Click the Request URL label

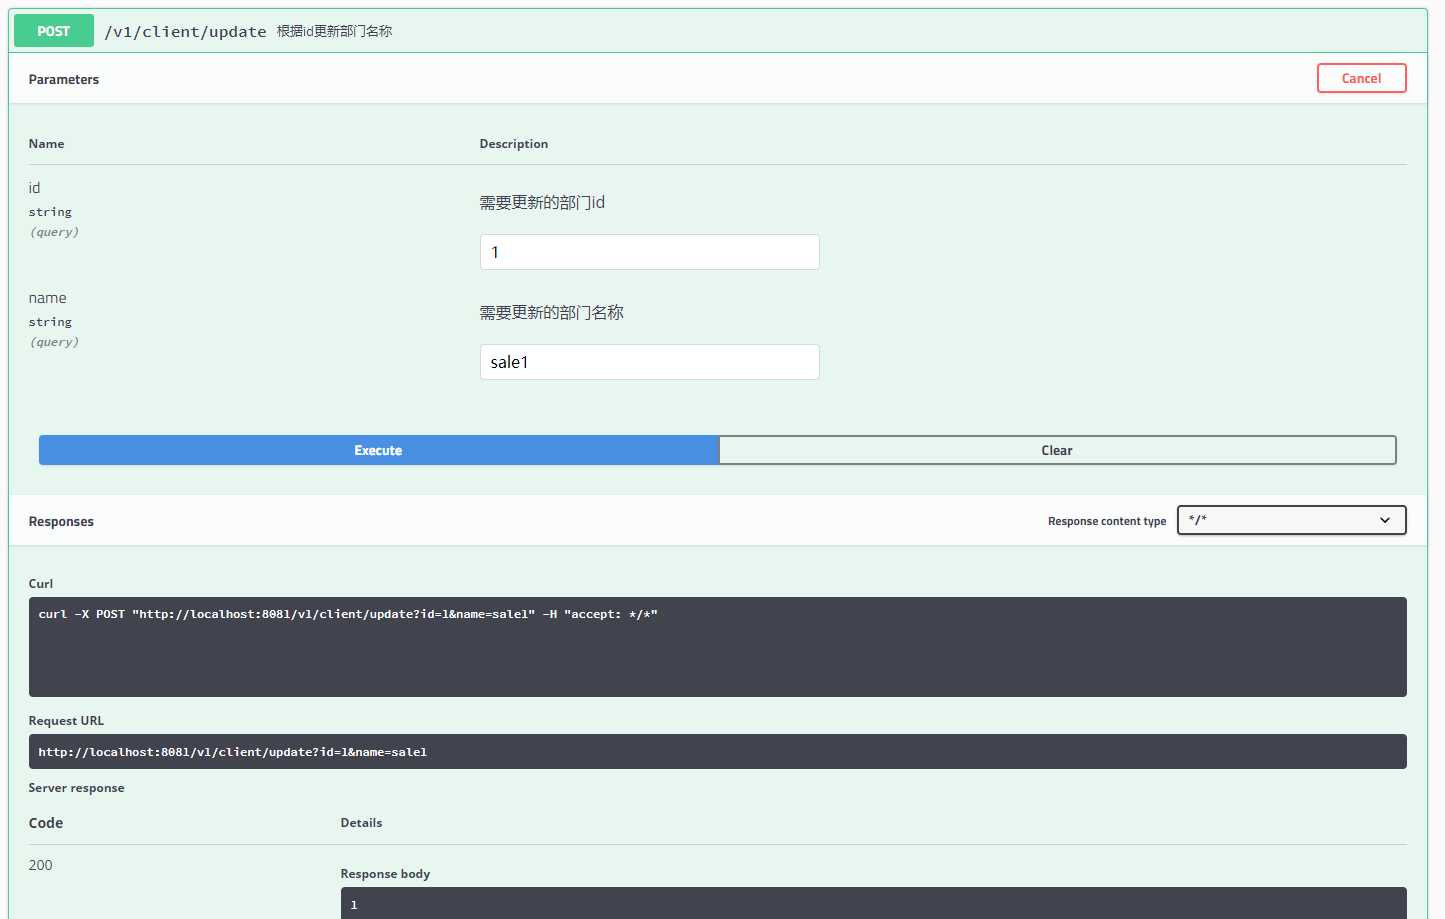66,721
